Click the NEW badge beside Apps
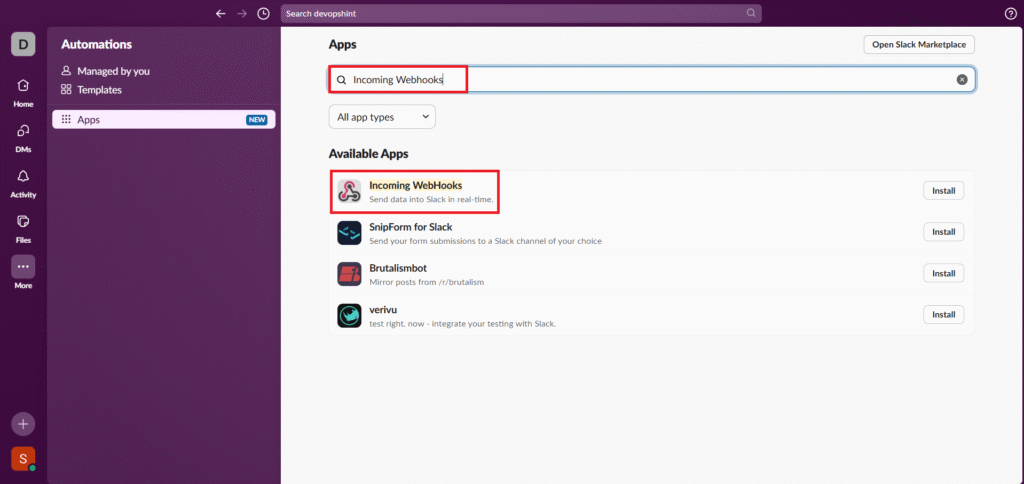This screenshot has height=484, width=1024. pos(257,120)
